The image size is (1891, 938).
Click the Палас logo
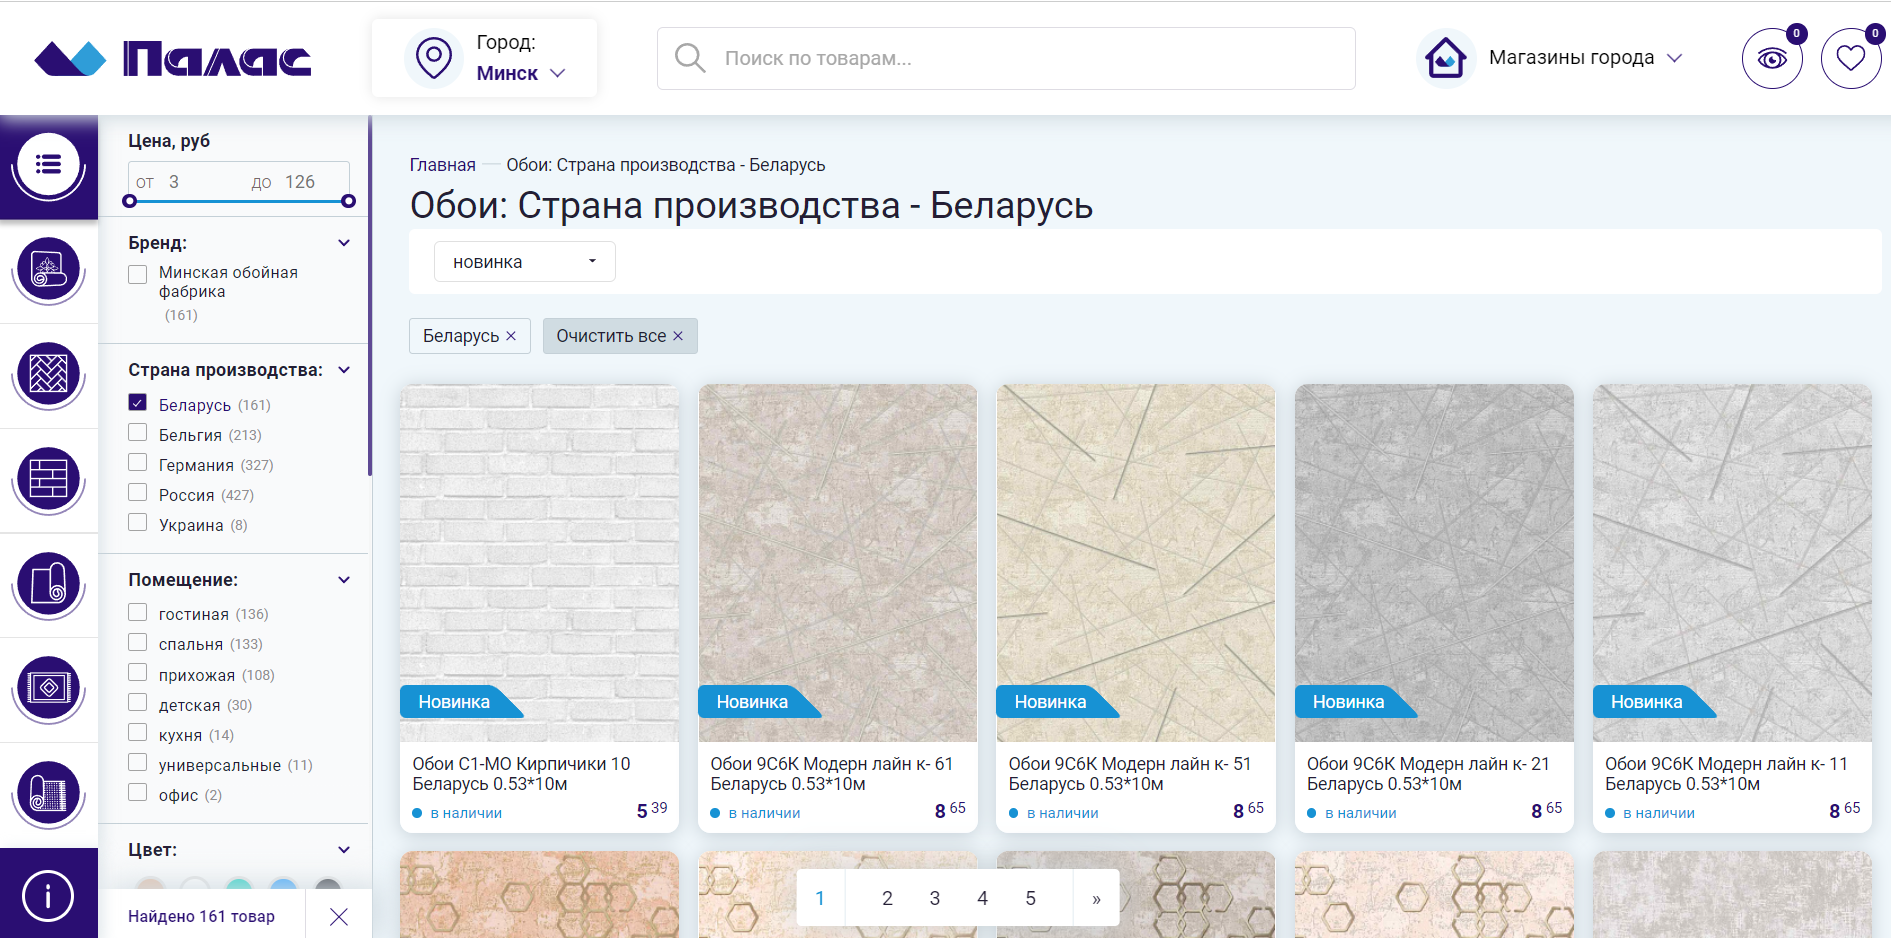click(x=173, y=59)
